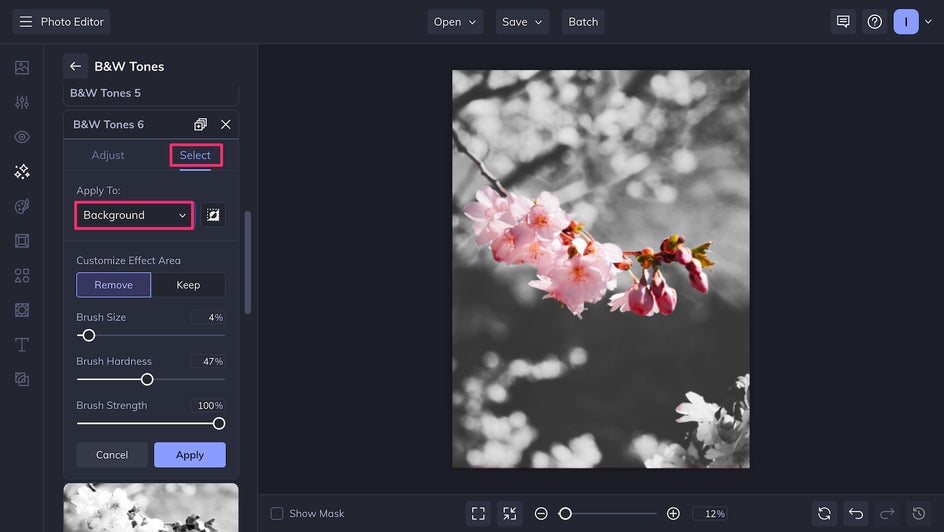Expand the account menu chevron
Screen dimensions: 944x532
pyautogui.click(x=928, y=22)
